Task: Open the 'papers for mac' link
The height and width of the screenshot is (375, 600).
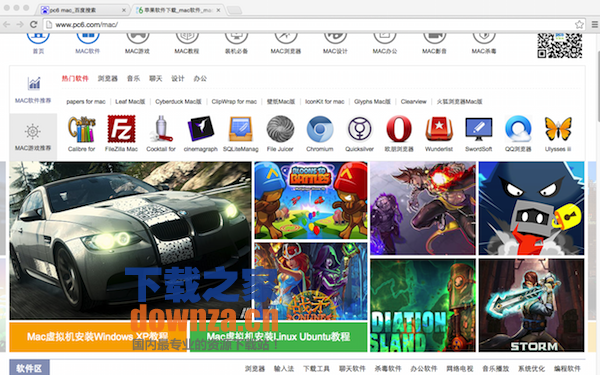Action: point(86,101)
